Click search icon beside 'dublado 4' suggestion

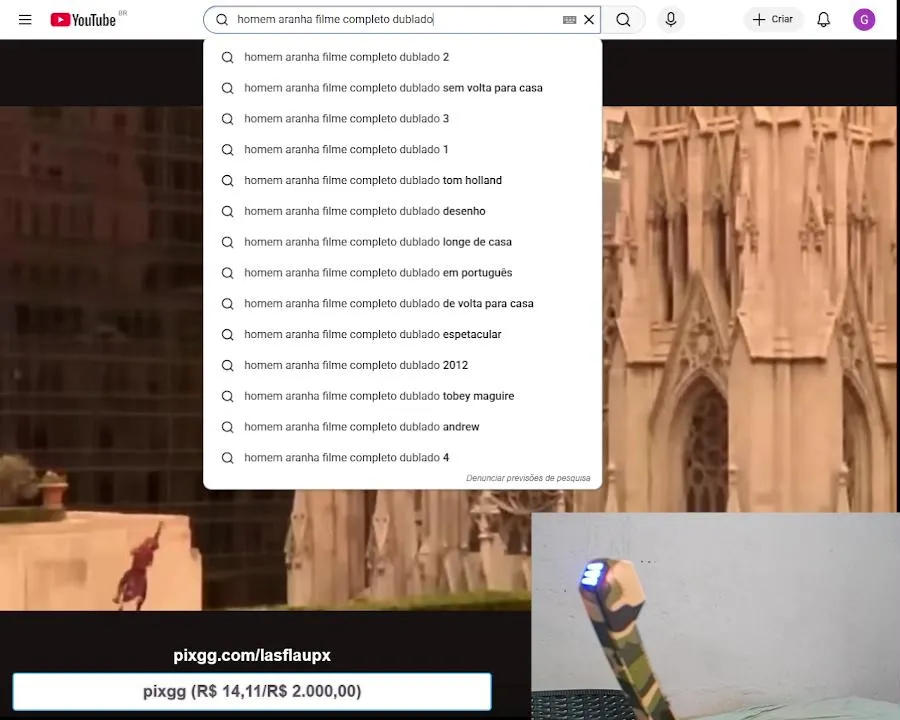[x=228, y=458]
